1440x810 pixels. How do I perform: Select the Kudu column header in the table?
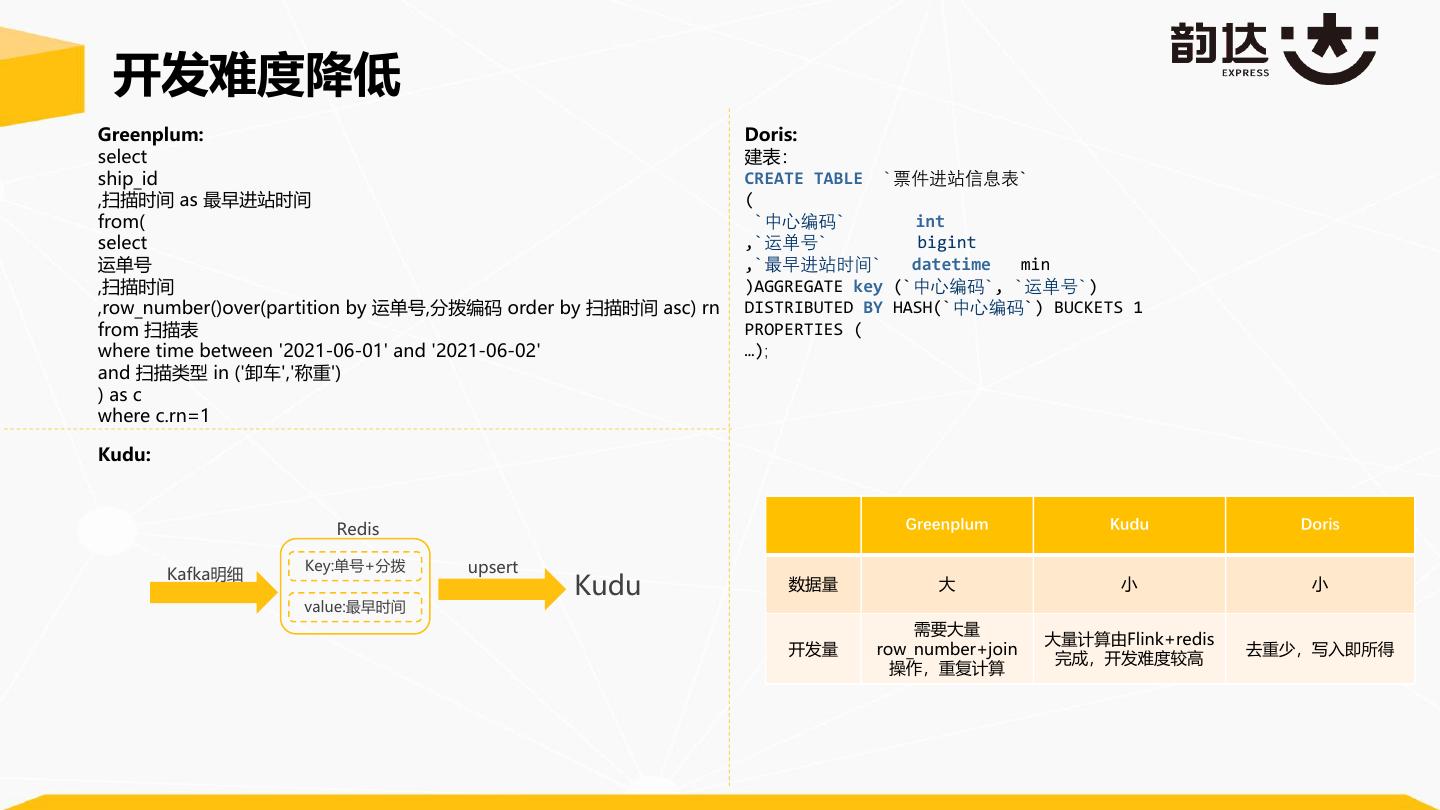coord(1129,524)
